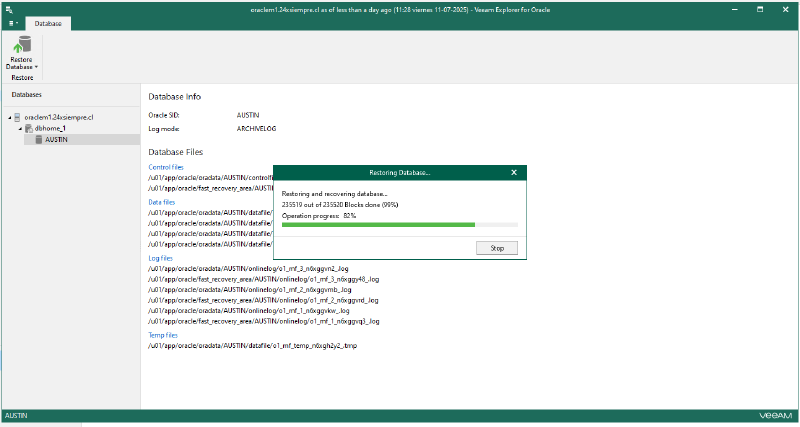Click the o1_mf_temp_n6xgh2y2_.tmp file path
The height and width of the screenshot is (427, 800).
pos(253,346)
